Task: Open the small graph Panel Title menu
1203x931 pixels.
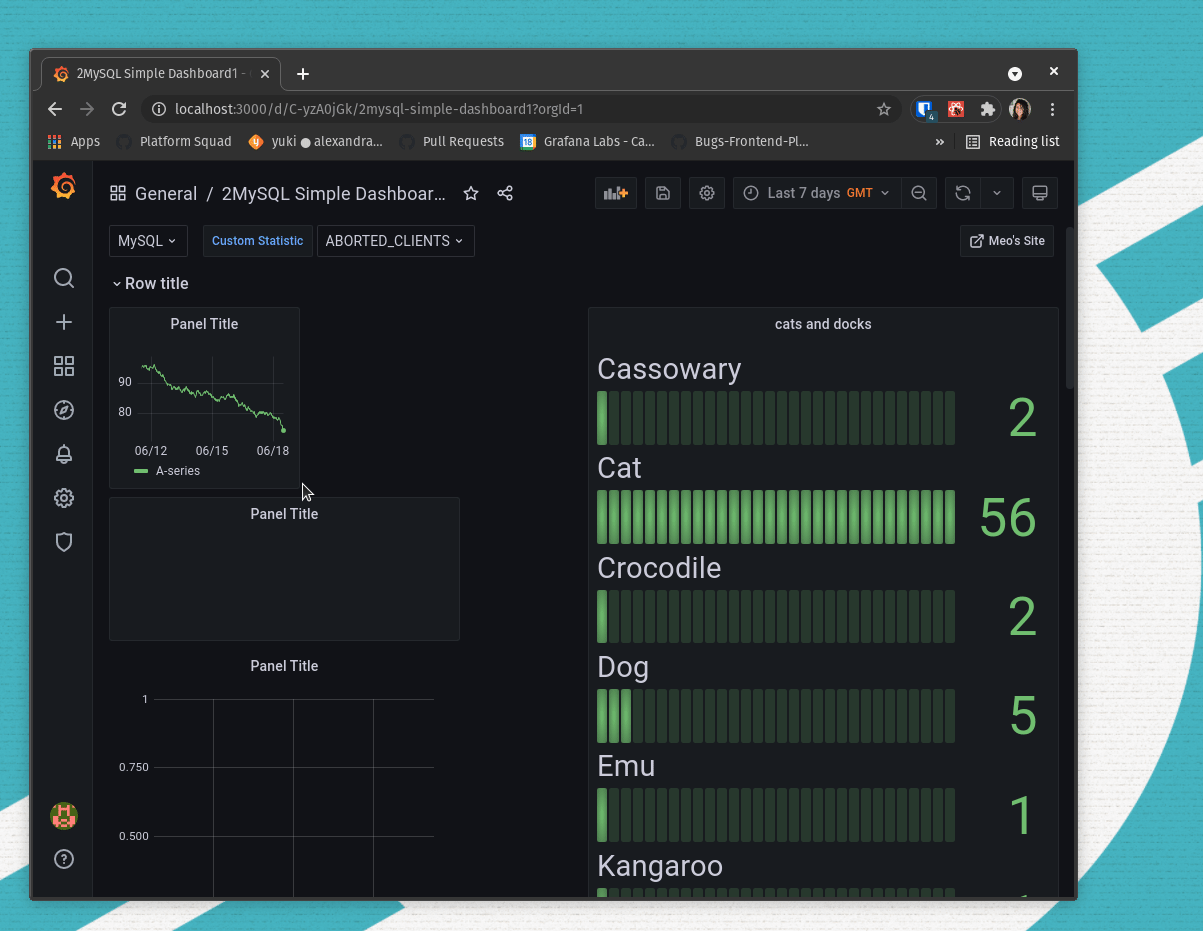Action: pyautogui.click(x=204, y=324)
